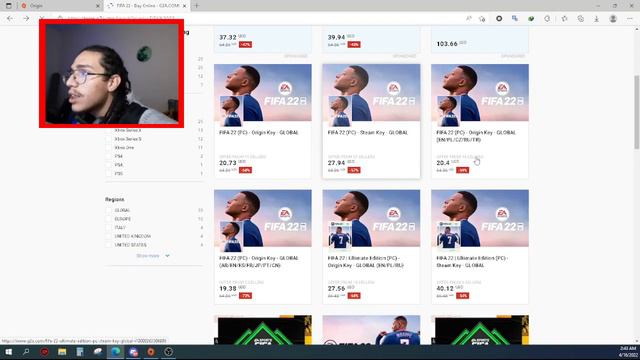Open the read aloud icon in address bar
The image size is (640, 360).
click(469, 19)
